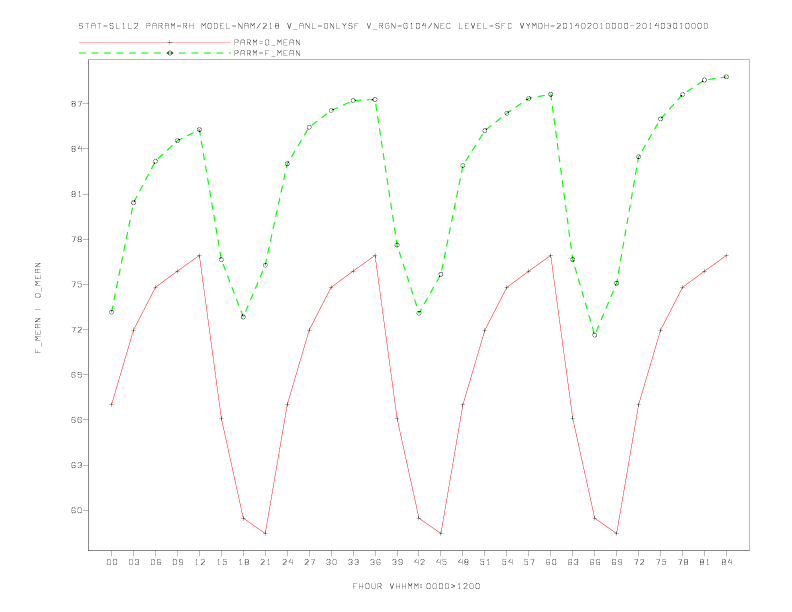Click y-axis tick label 60
Image resolution: width=792 pixels, height=612 pixels.
(76, 511)
